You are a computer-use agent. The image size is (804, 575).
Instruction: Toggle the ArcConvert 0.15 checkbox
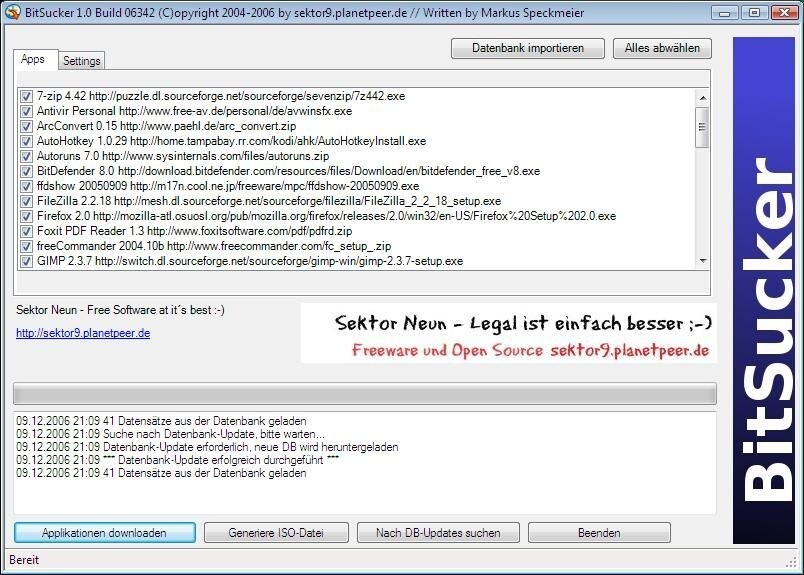(26, 126)
